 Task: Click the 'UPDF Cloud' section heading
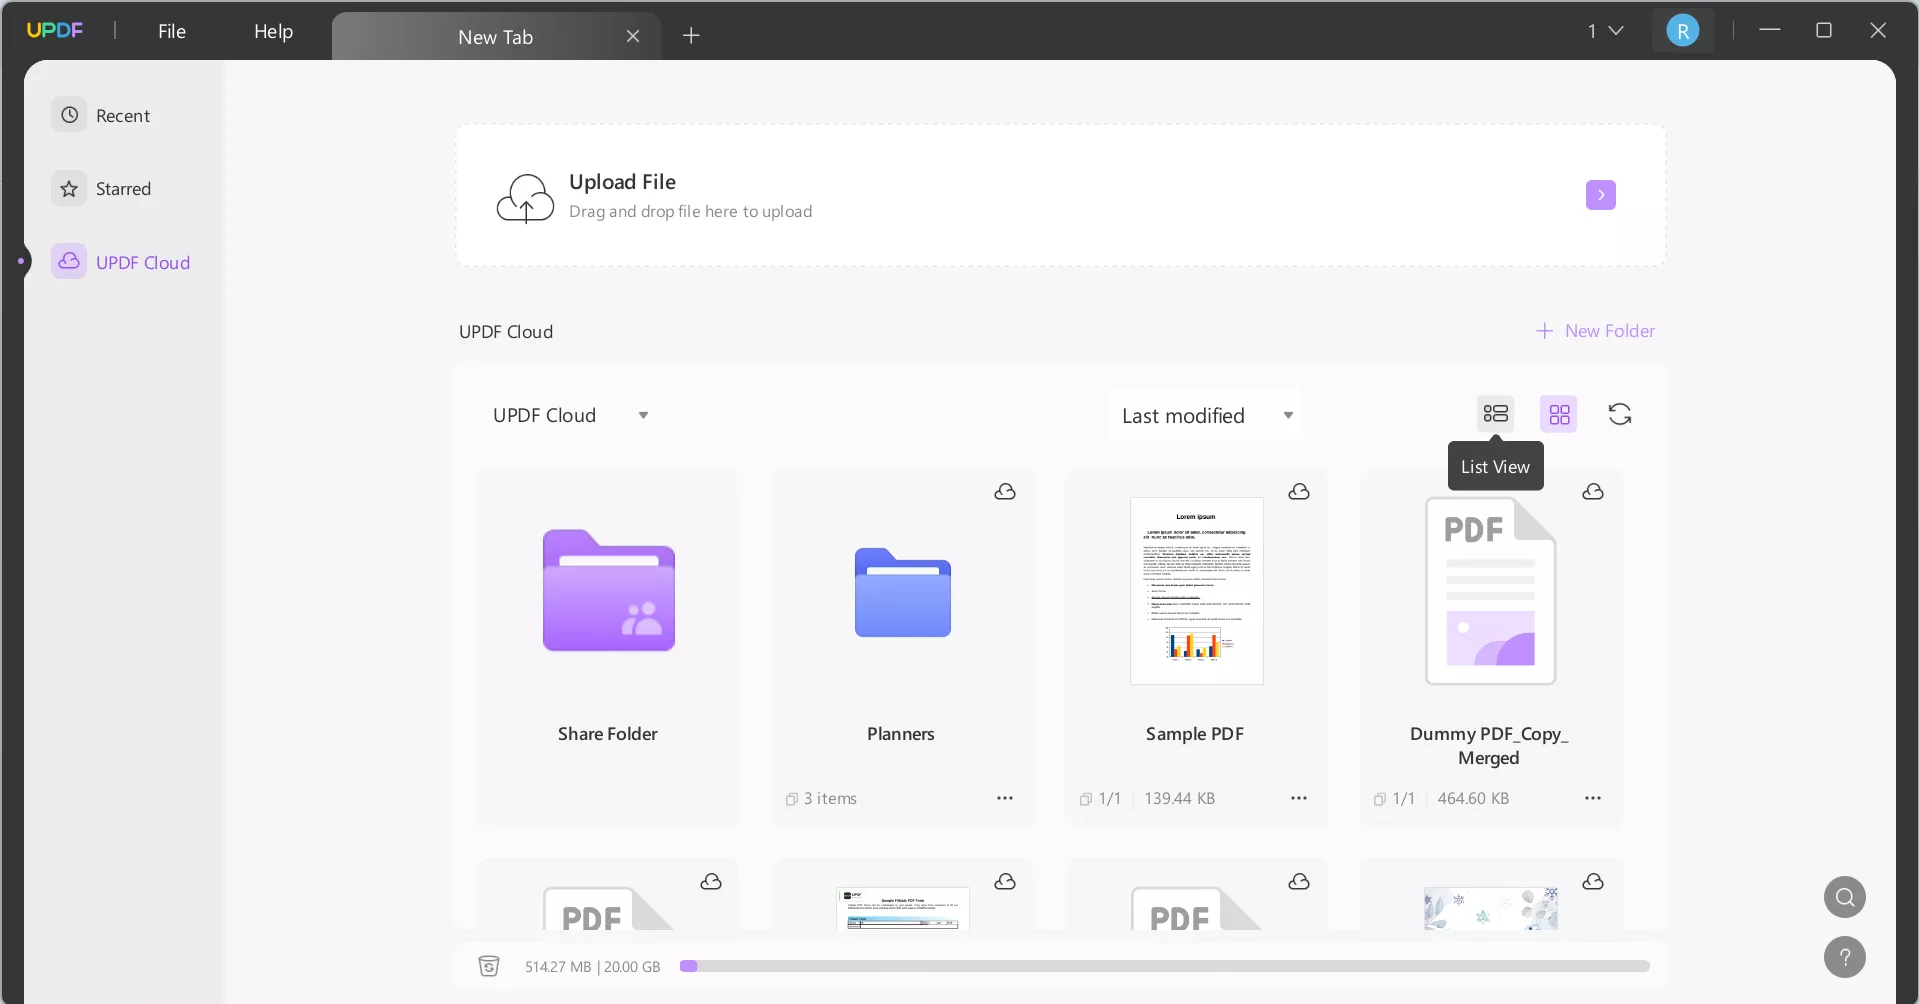(506, 332)
